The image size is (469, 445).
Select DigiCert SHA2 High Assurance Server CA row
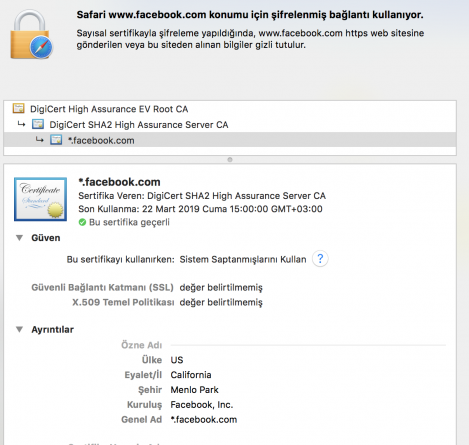point(230,124)
